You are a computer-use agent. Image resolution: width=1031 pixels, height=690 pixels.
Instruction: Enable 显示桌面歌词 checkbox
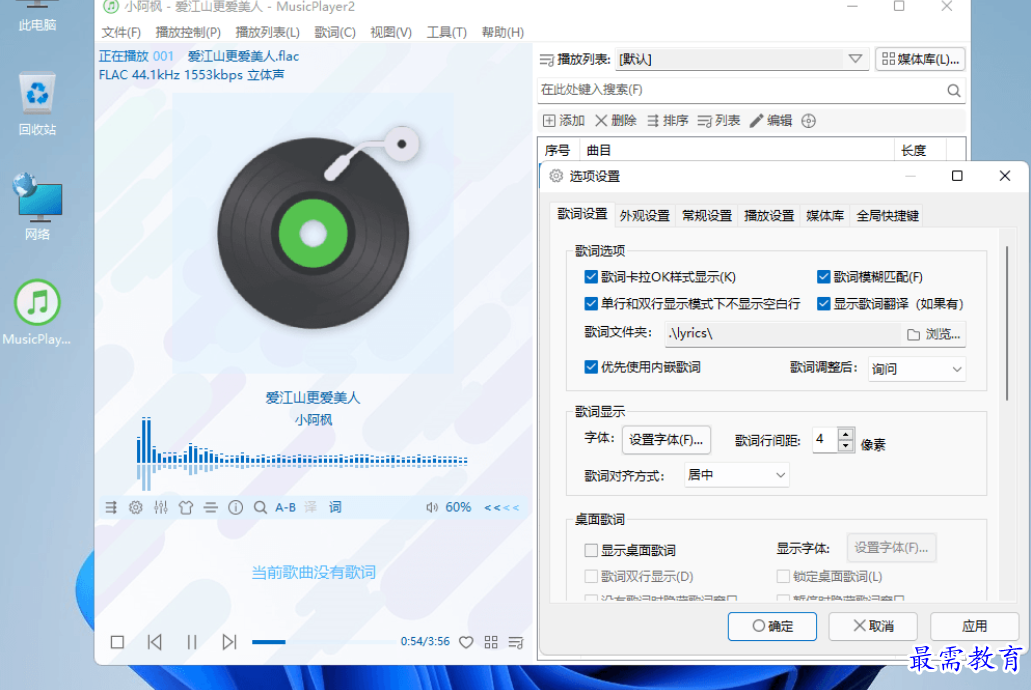click(x=591, y=550)
